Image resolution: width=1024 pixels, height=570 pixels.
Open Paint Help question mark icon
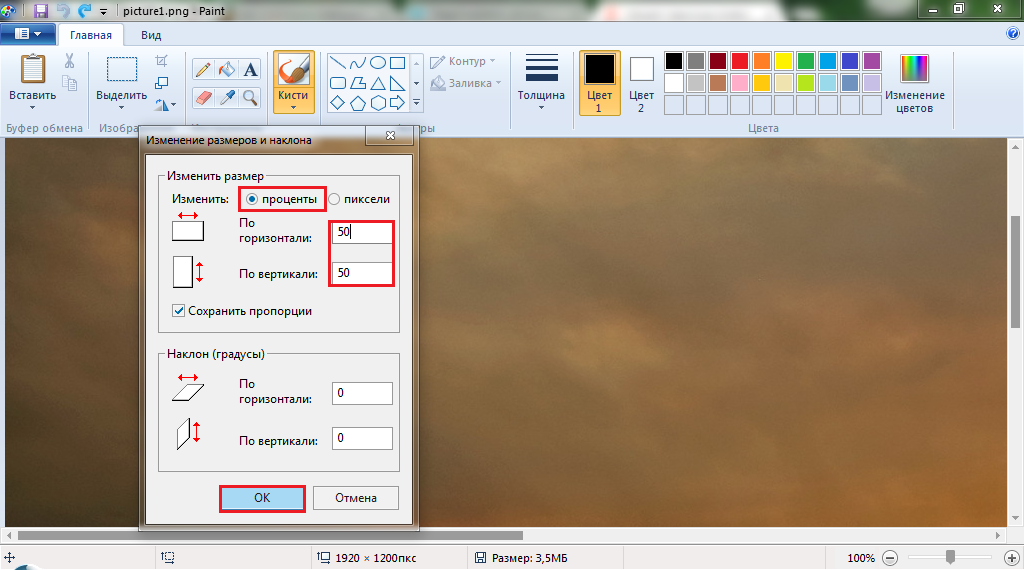click(x=1013, y=34)
